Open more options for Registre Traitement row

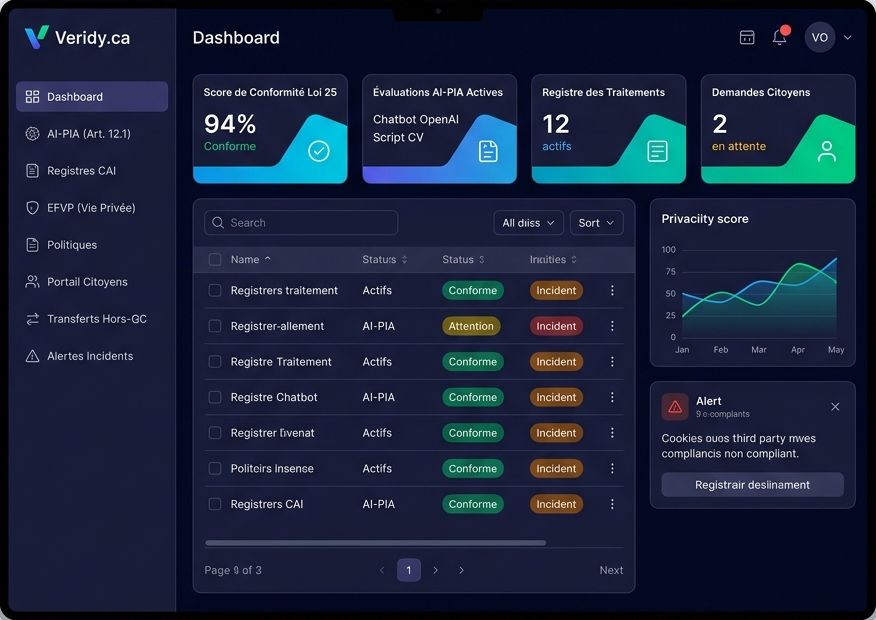(x=612, y=362)
